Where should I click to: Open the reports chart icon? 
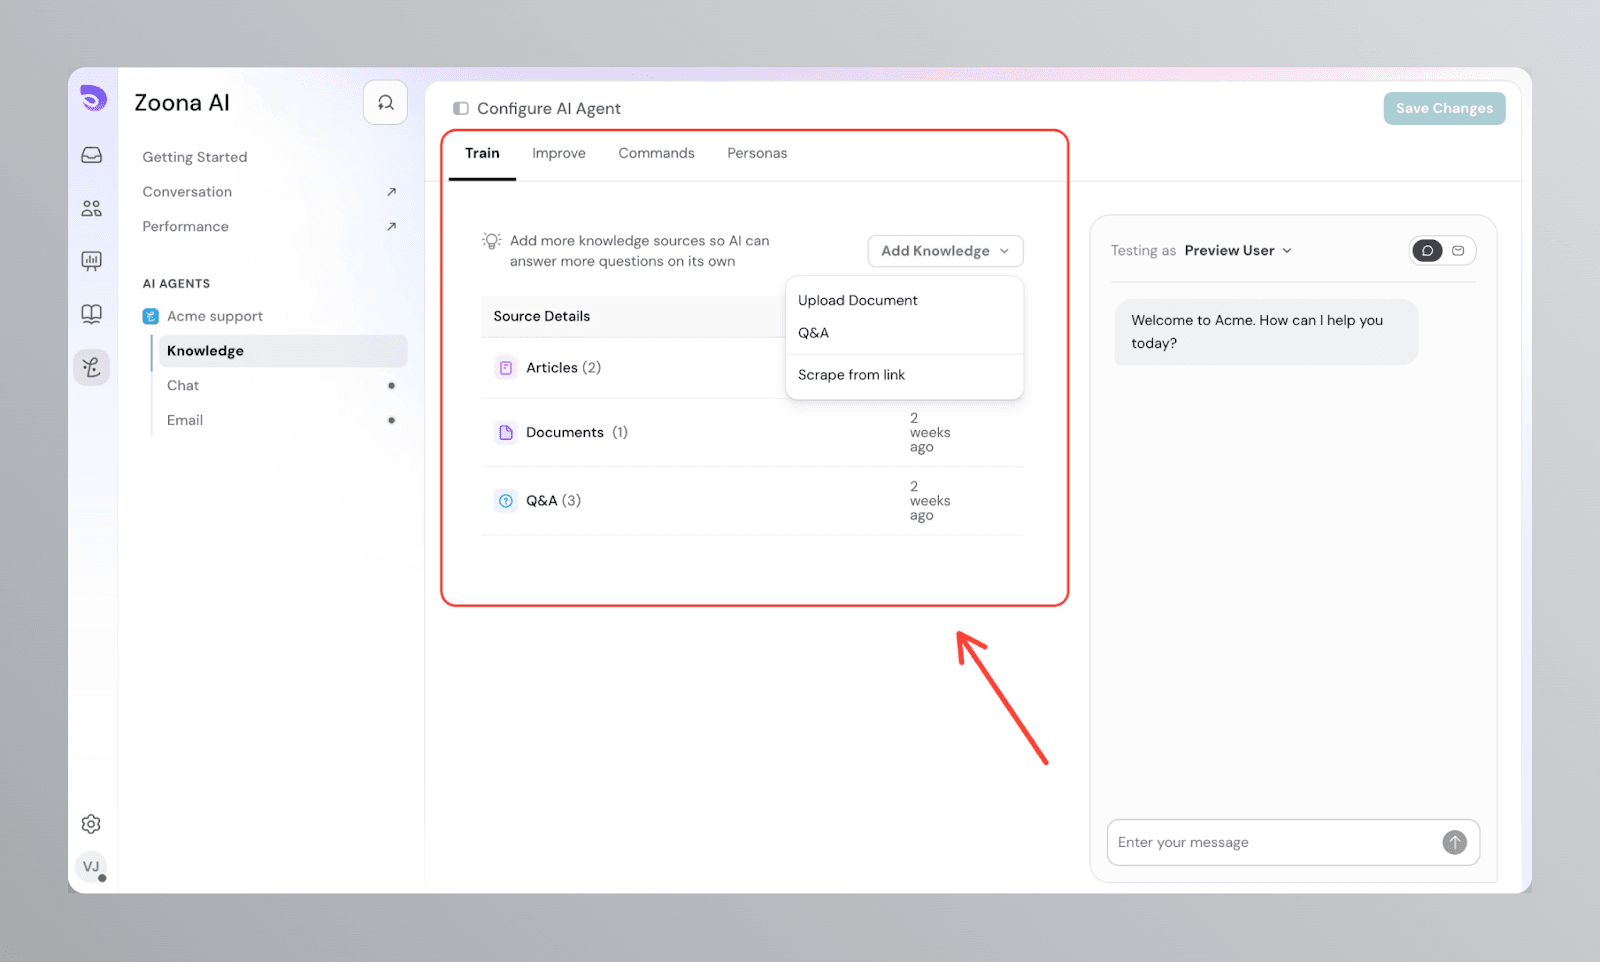pos(91,261)
